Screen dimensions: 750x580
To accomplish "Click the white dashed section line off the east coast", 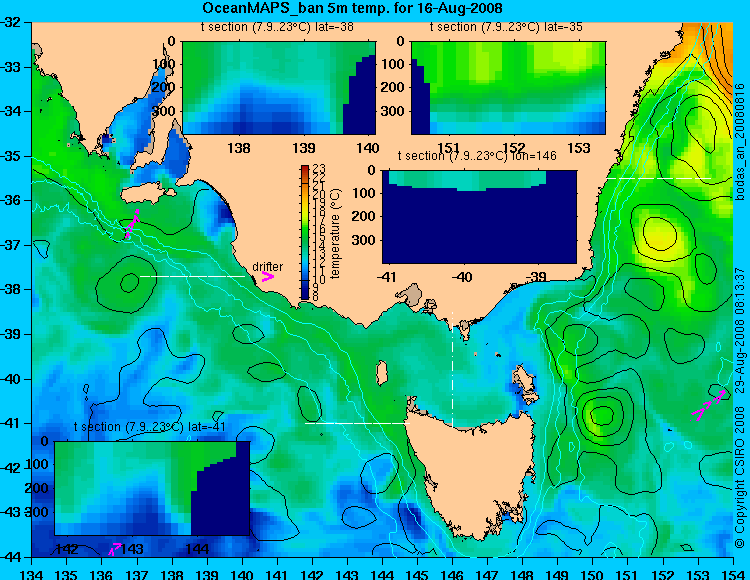I will click(x=659, y=178).
